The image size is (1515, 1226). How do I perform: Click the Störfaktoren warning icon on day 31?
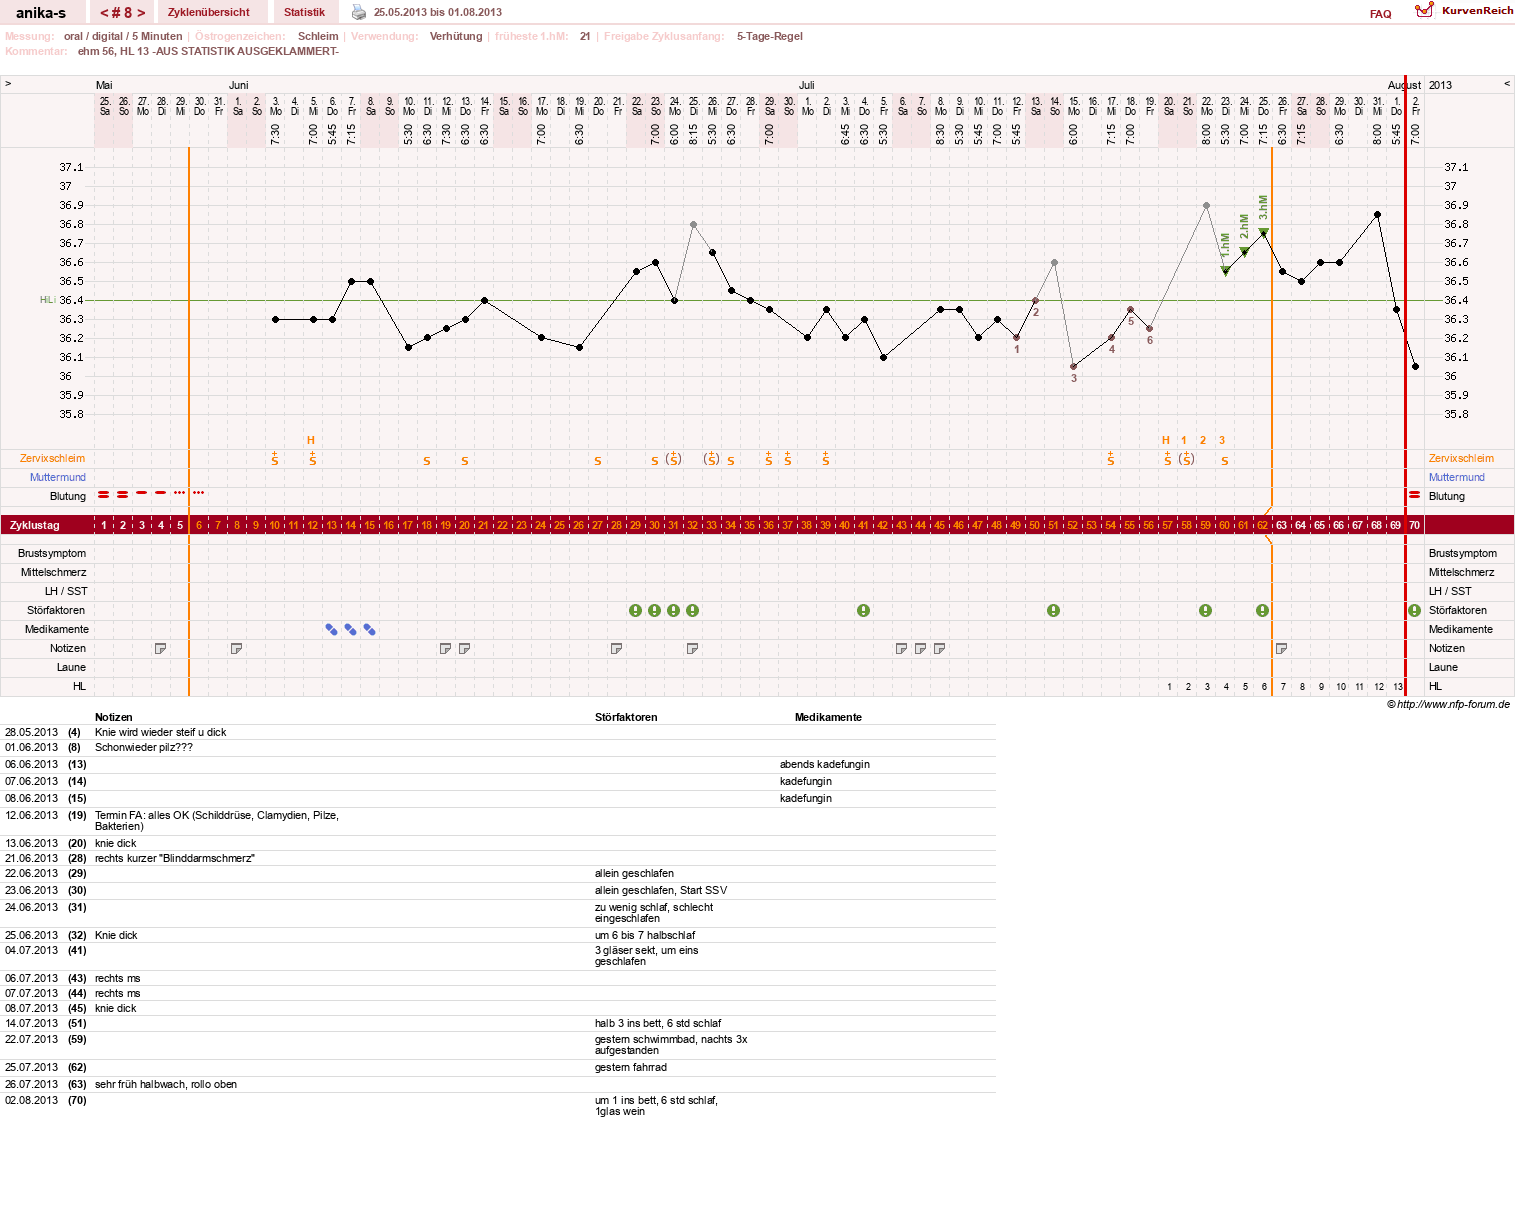(673, 610)
